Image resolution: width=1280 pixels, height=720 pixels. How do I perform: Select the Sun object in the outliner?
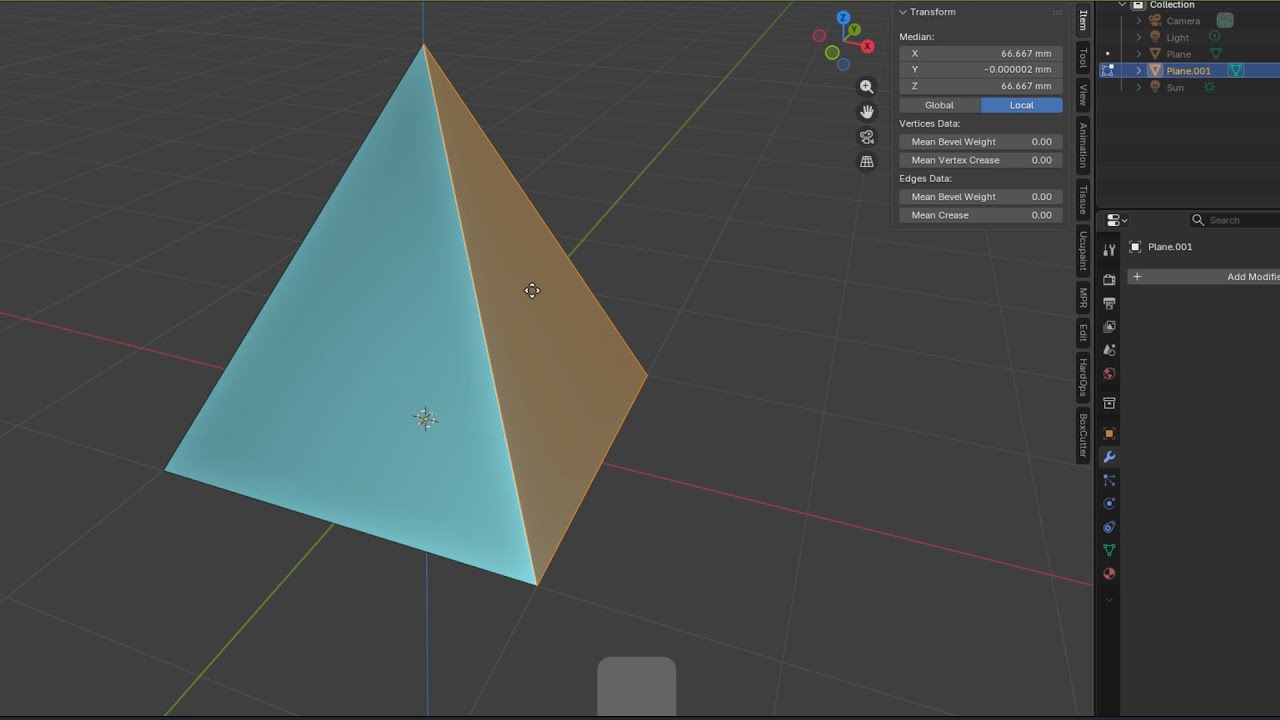[x=1175, y=87]
